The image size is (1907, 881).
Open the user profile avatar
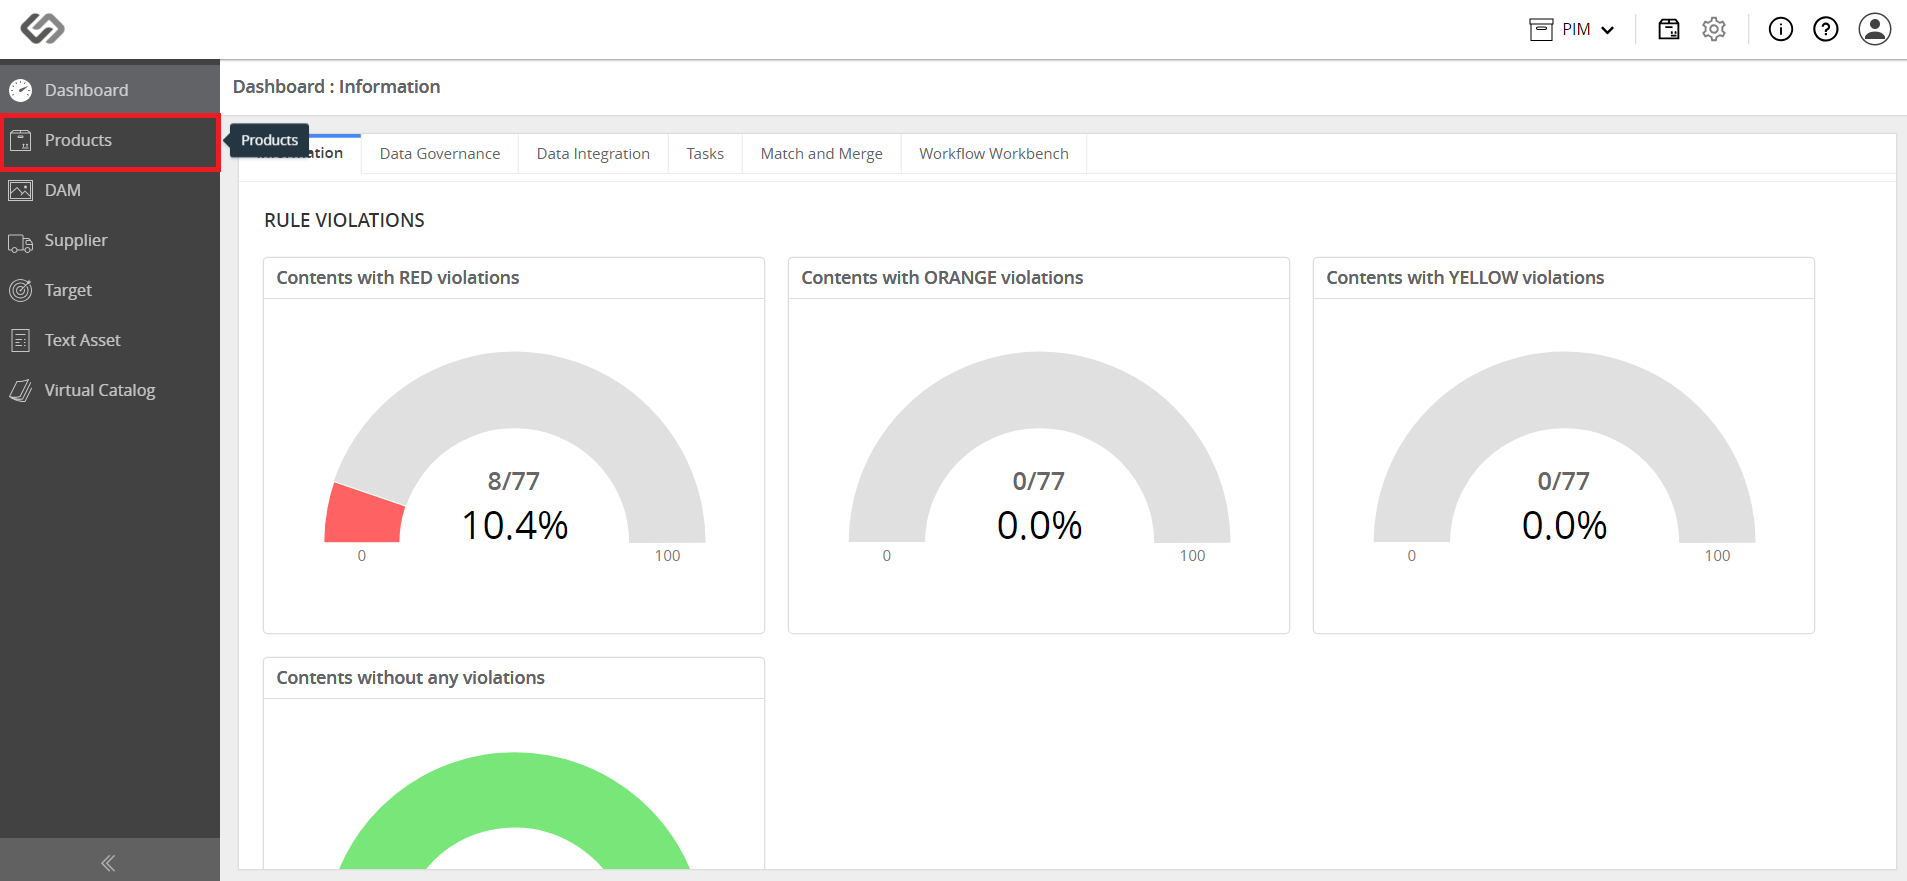[x=1875, y=29]
